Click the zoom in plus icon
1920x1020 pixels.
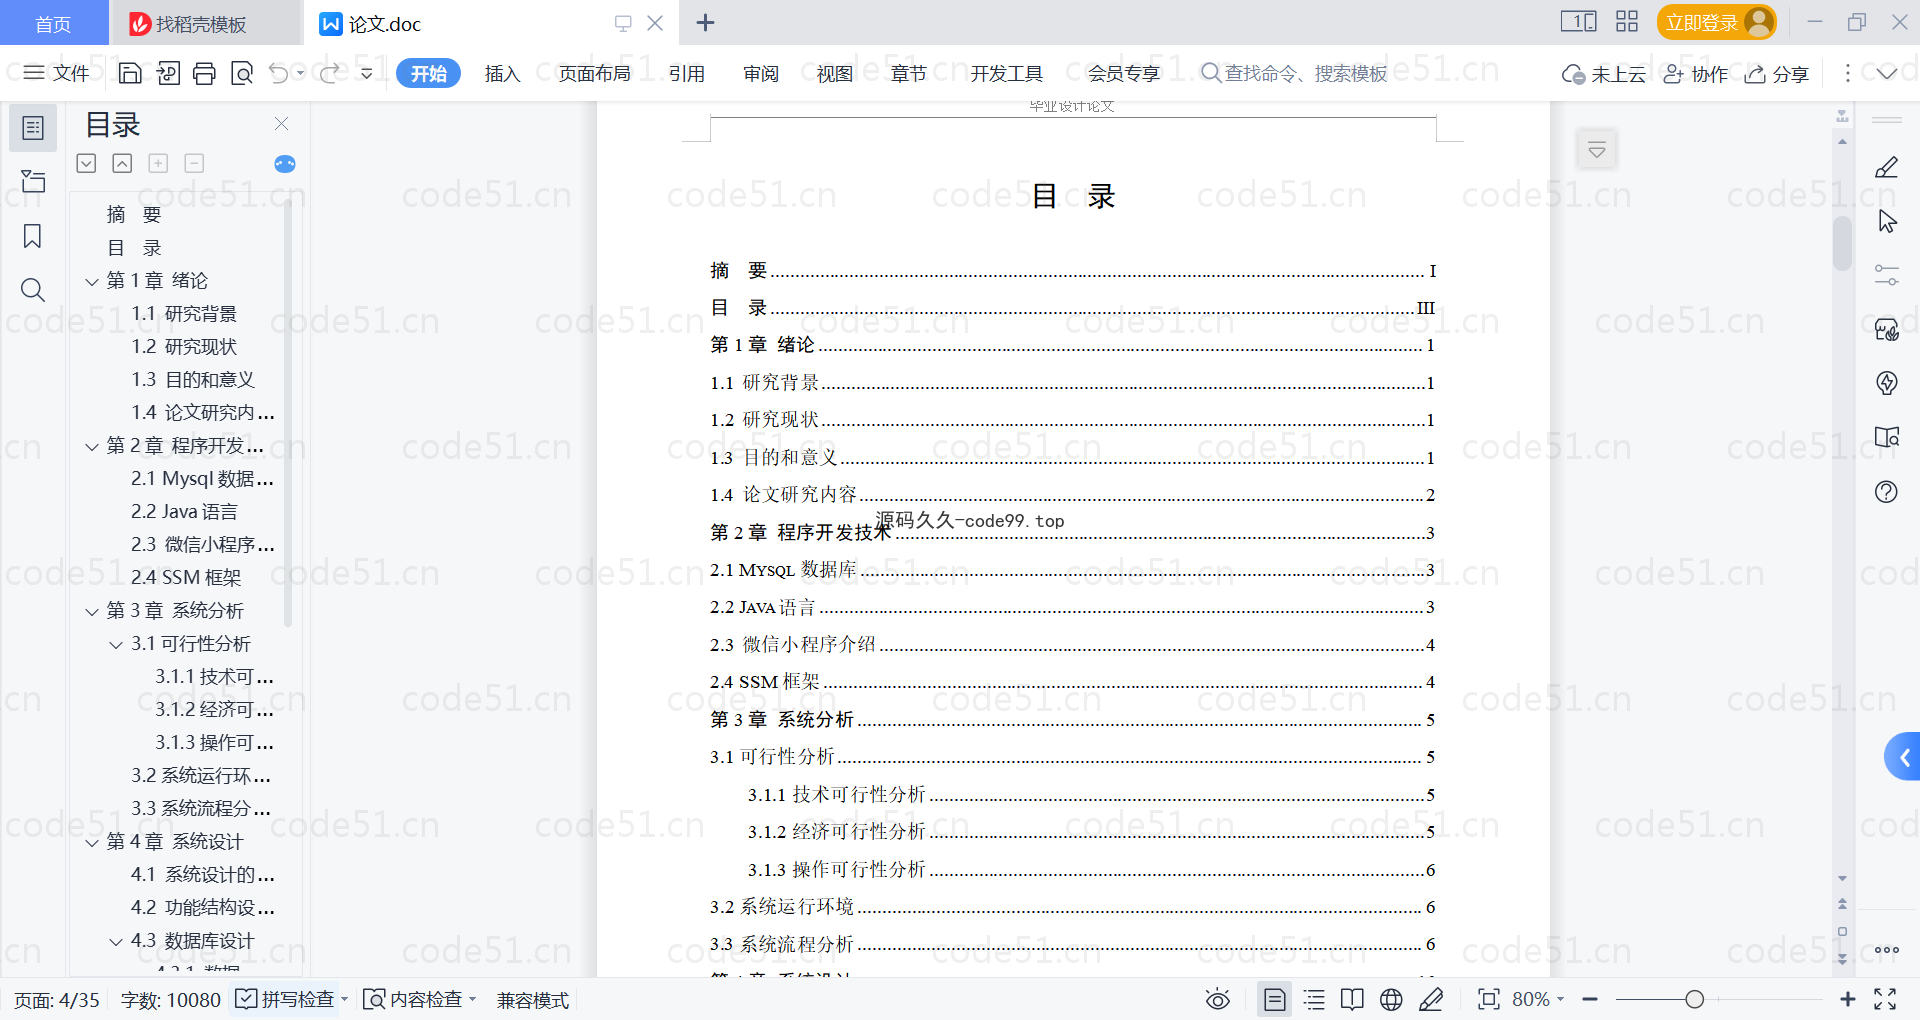tap(1847, 999)
